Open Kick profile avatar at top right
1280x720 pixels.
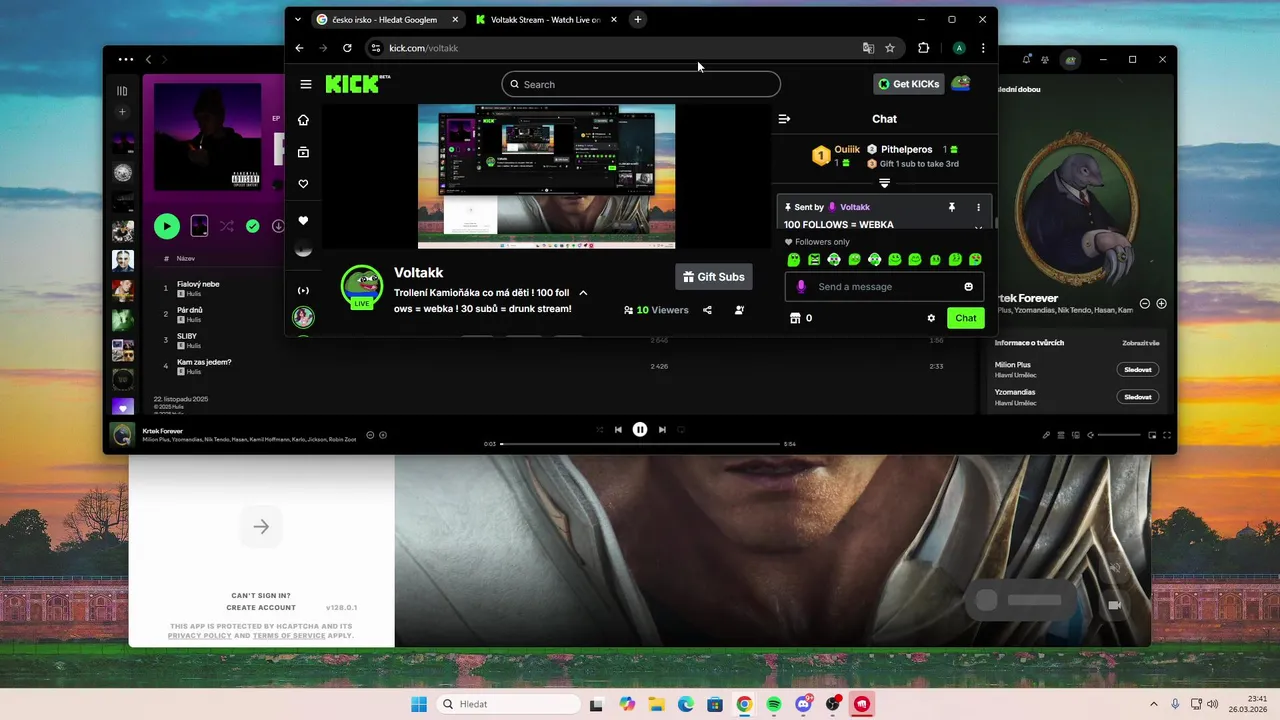pos(961,84)
